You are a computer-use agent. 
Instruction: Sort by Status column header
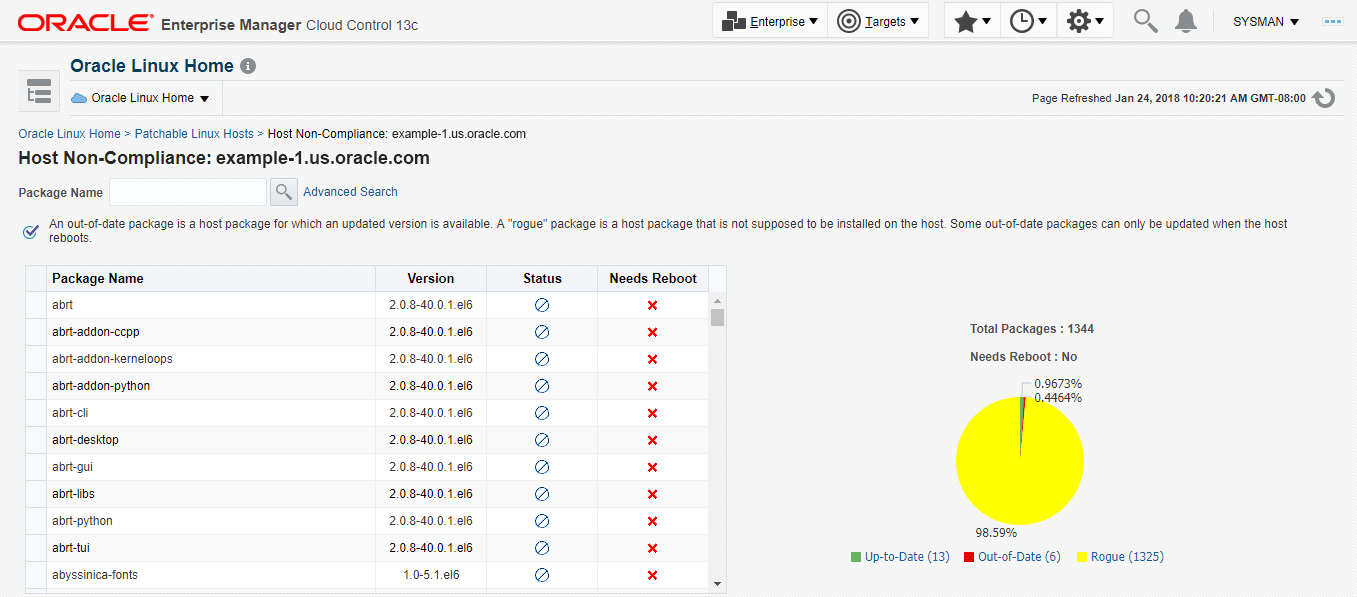[542, 278]
